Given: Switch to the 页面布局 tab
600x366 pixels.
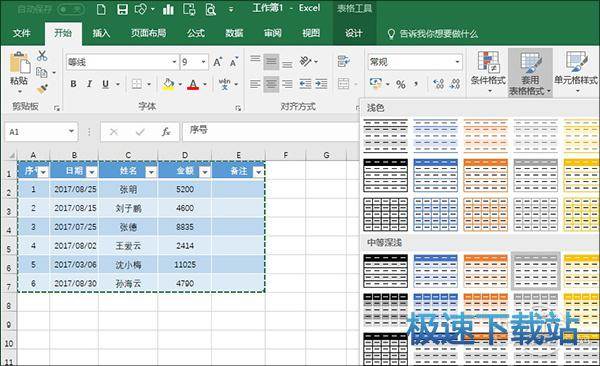Looking at the screenshot, I should (148, 33).
